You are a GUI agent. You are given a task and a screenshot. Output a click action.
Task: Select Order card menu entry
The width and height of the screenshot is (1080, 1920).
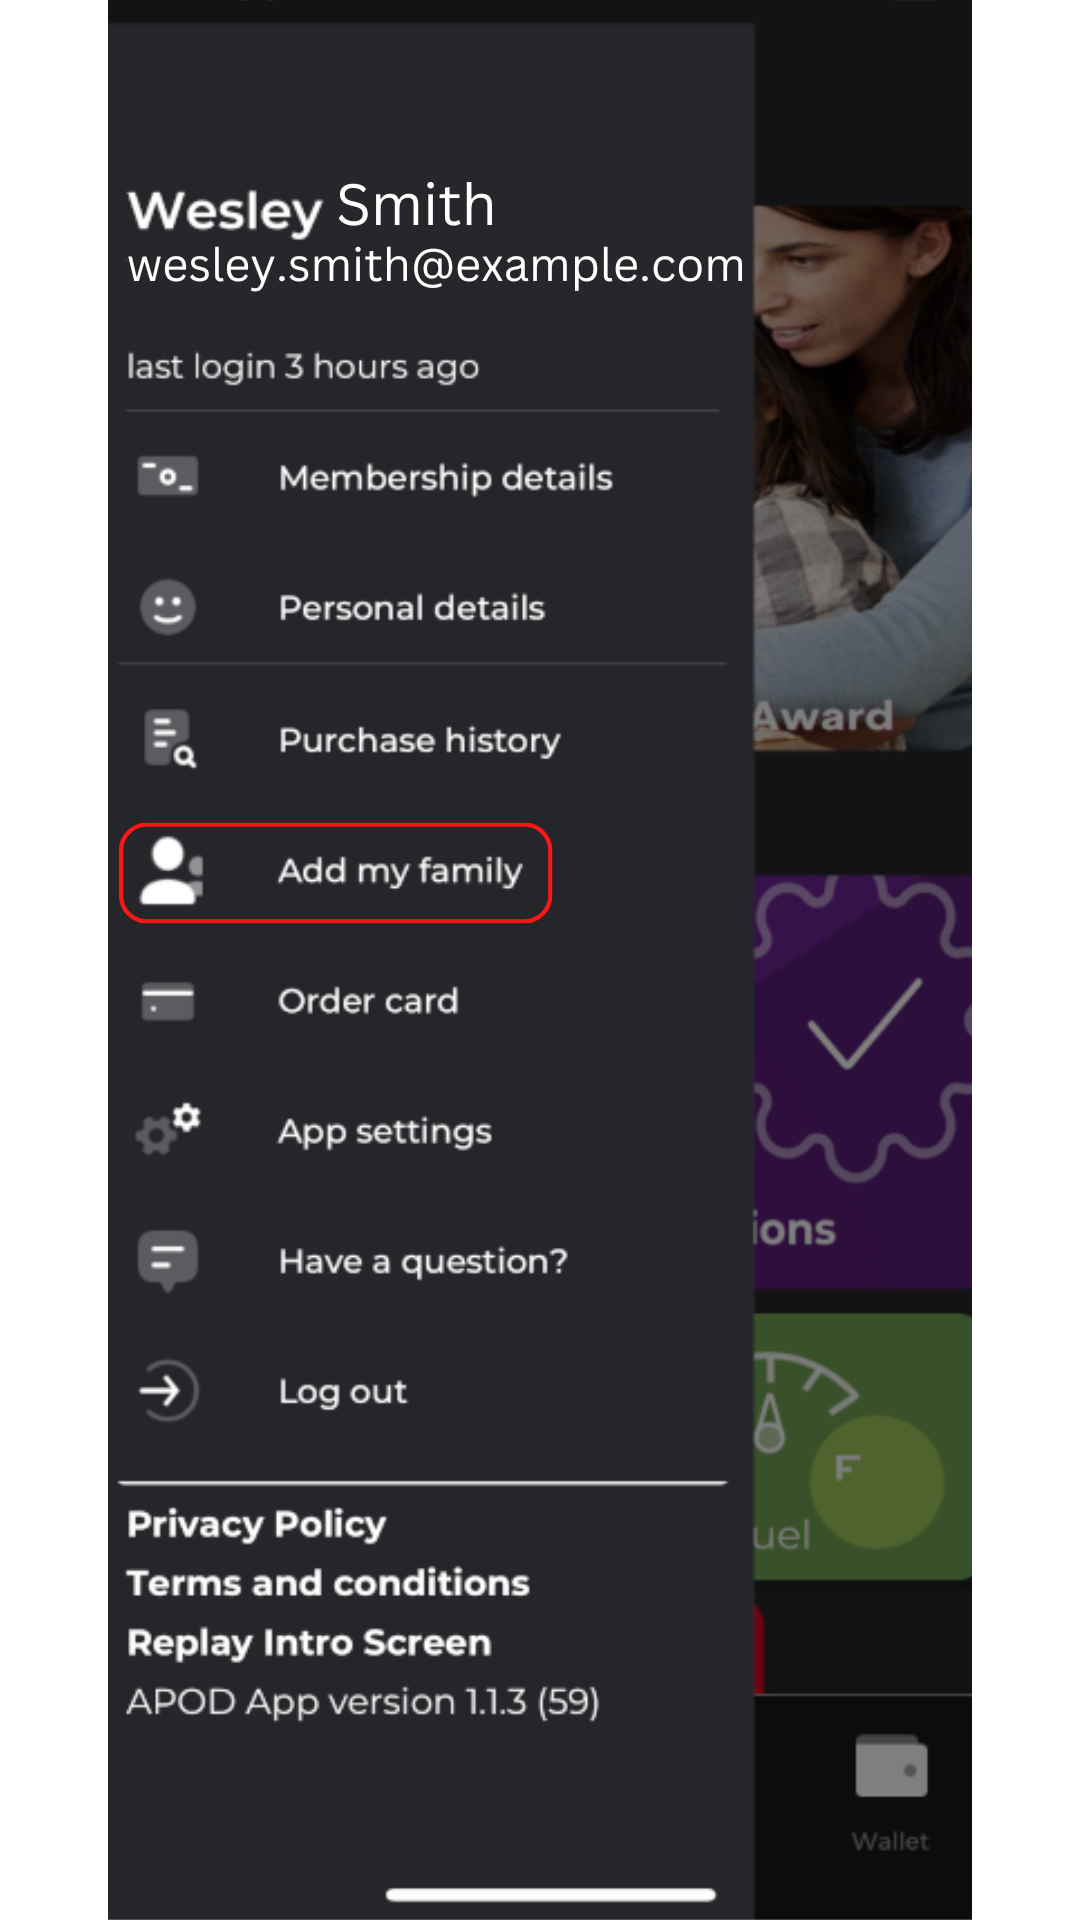coord(368,1001)
